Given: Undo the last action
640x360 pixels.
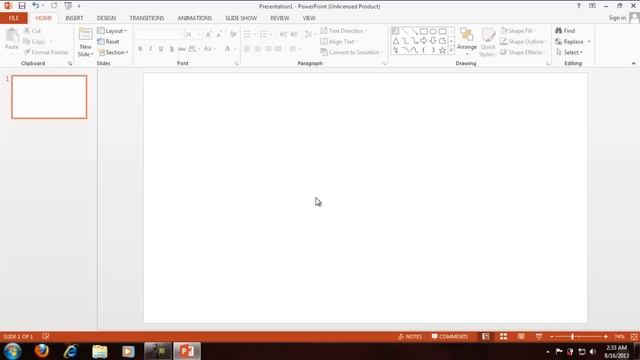Looking at the screenshot, I should pyautogui.click(x=36, y=6).
